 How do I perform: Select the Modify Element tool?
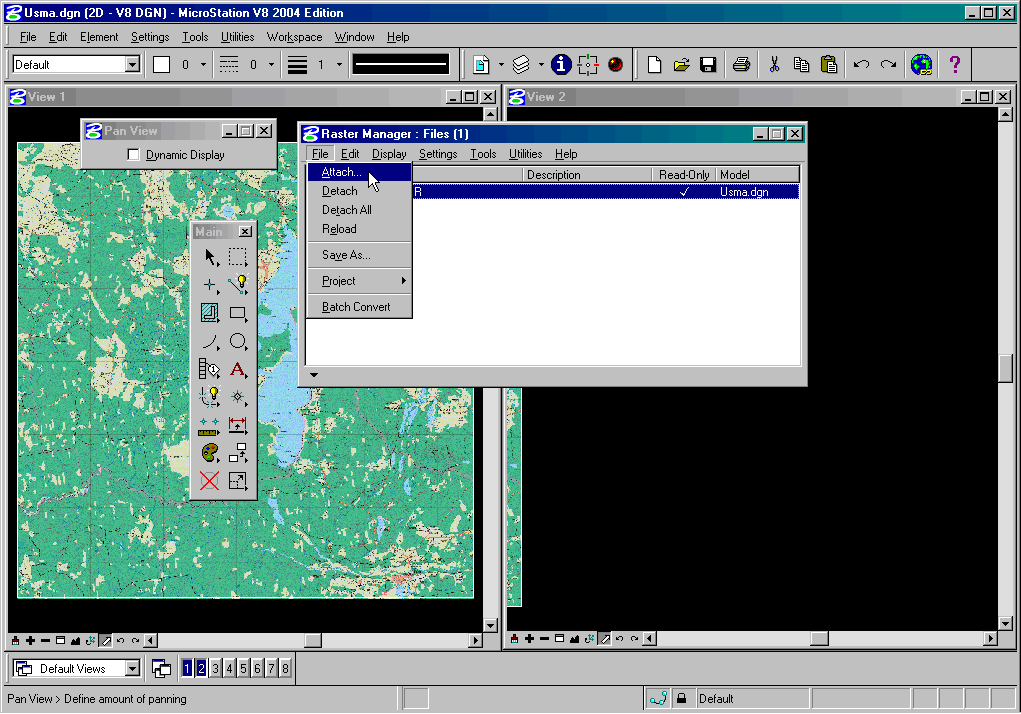tap(238, 481)
